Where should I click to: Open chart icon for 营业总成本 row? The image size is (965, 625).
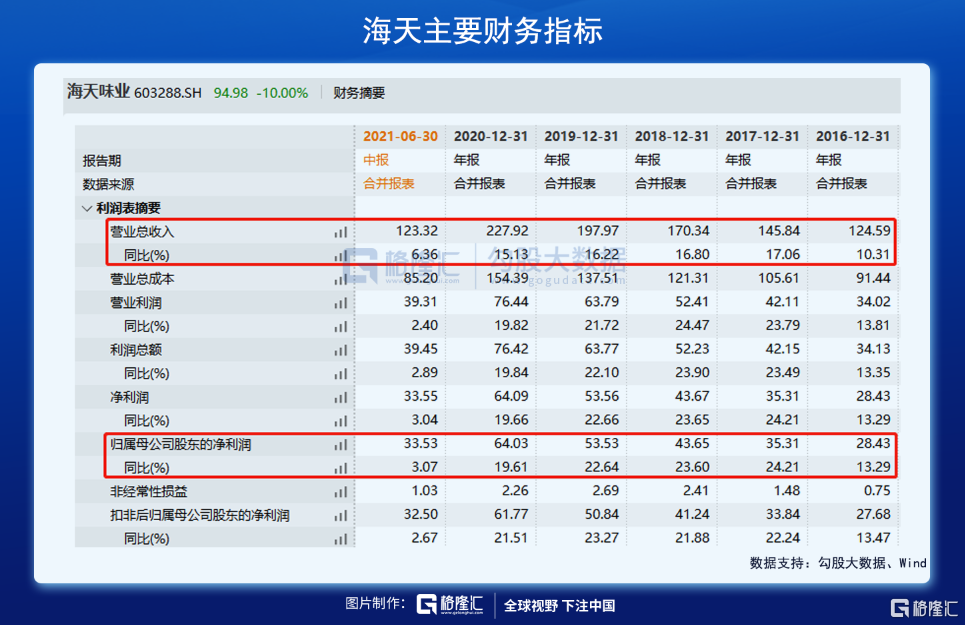coord(341,279)
